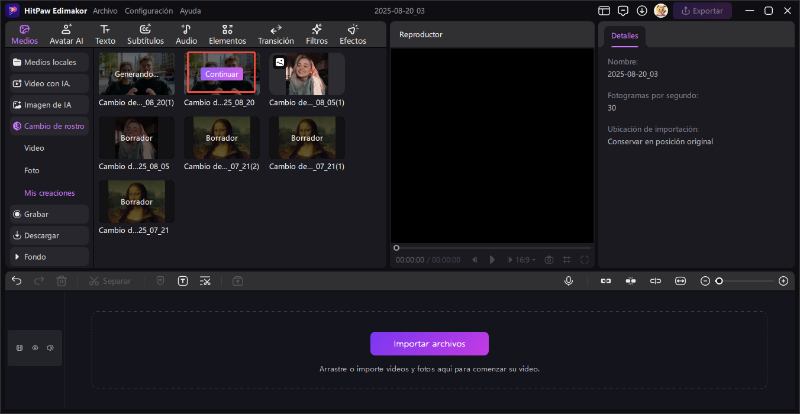Click the crop grid icon in player

567,260
